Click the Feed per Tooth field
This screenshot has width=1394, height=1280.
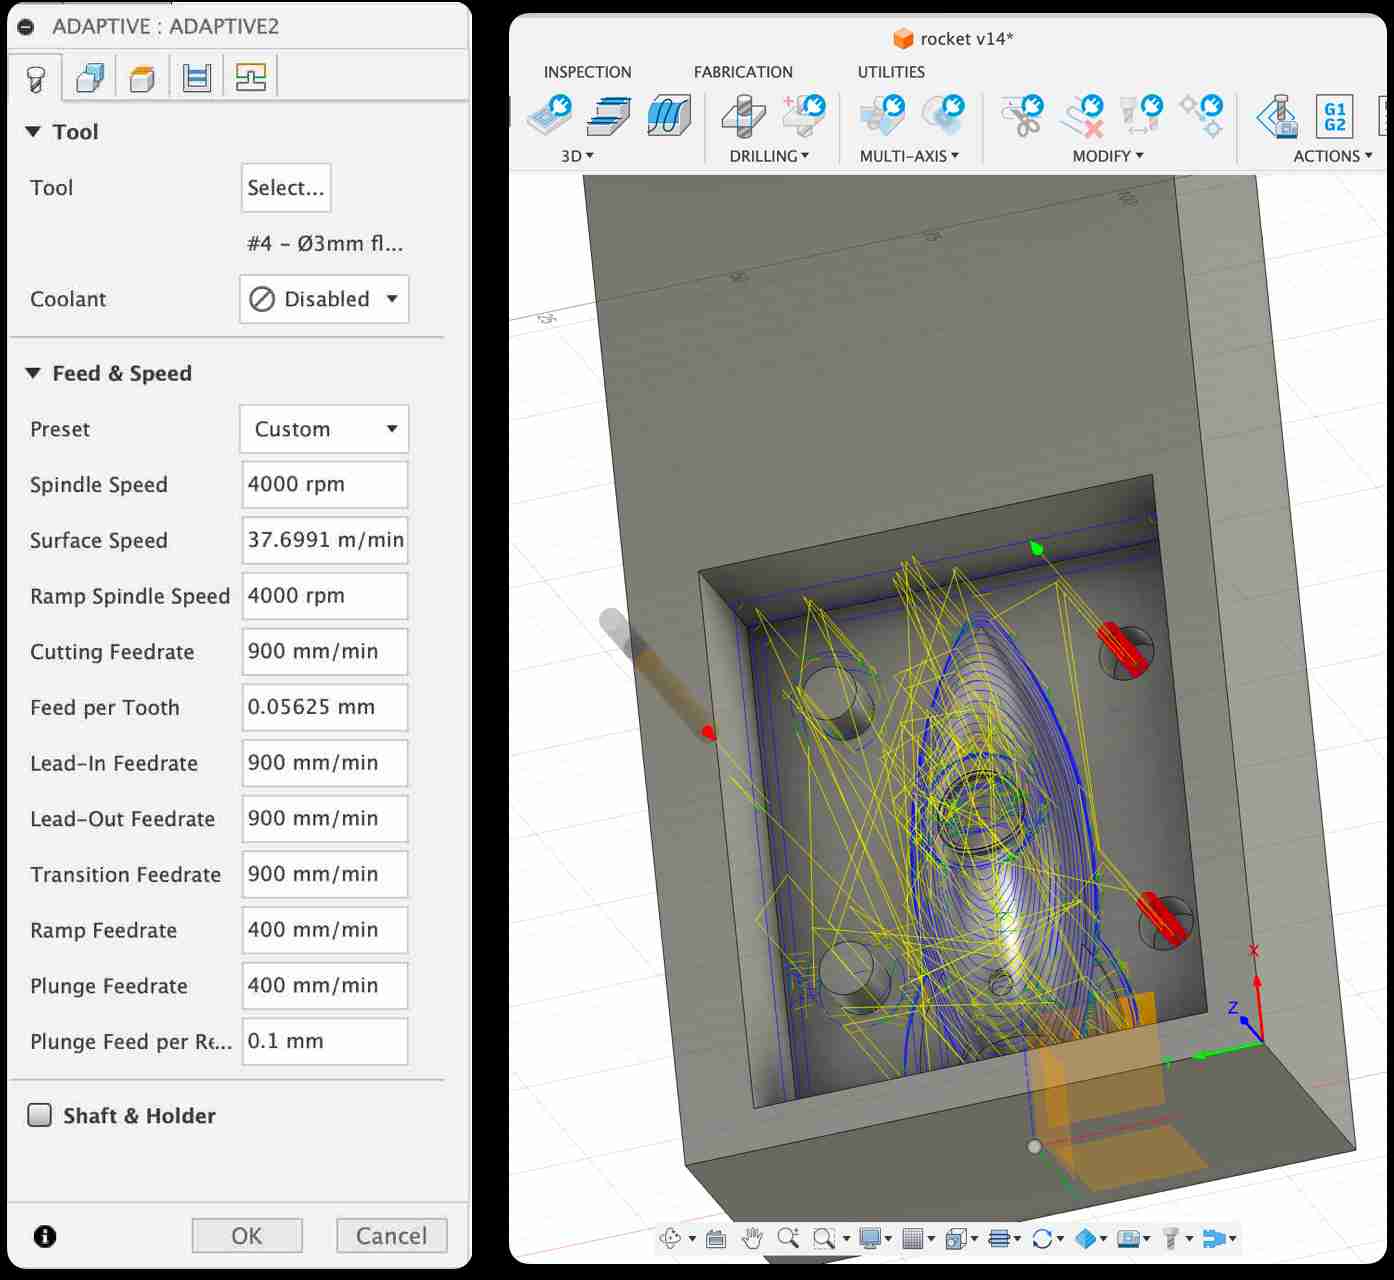tap(325, 707)
